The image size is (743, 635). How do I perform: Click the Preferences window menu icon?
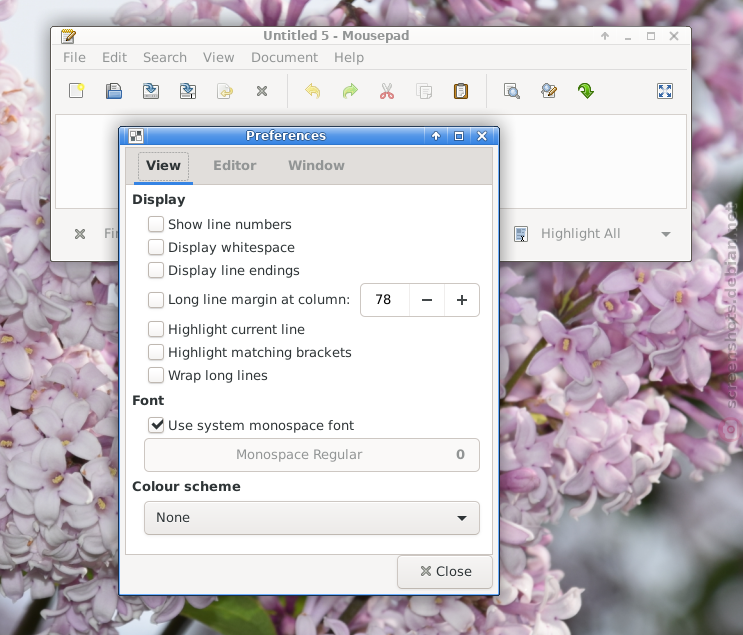coord(136,136)
